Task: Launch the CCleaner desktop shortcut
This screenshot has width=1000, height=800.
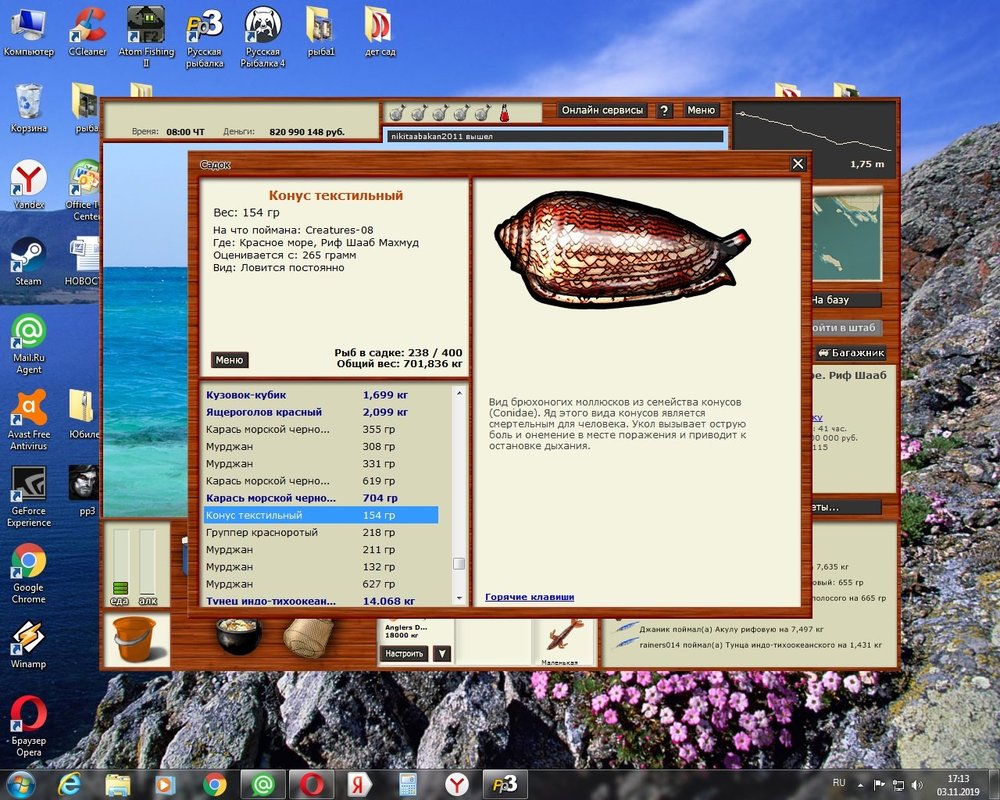Action: (x=87, y=31)
